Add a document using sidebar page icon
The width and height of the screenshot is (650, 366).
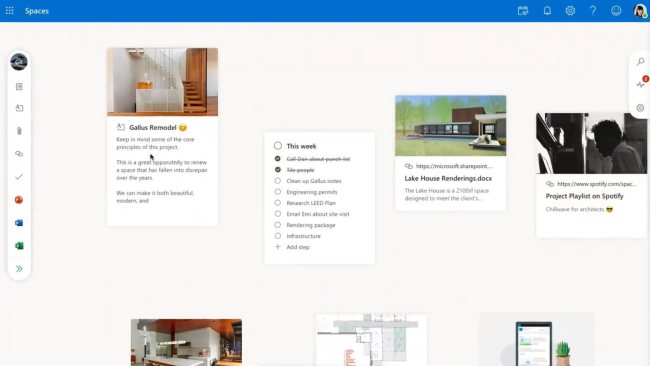(x=19, y=87)
